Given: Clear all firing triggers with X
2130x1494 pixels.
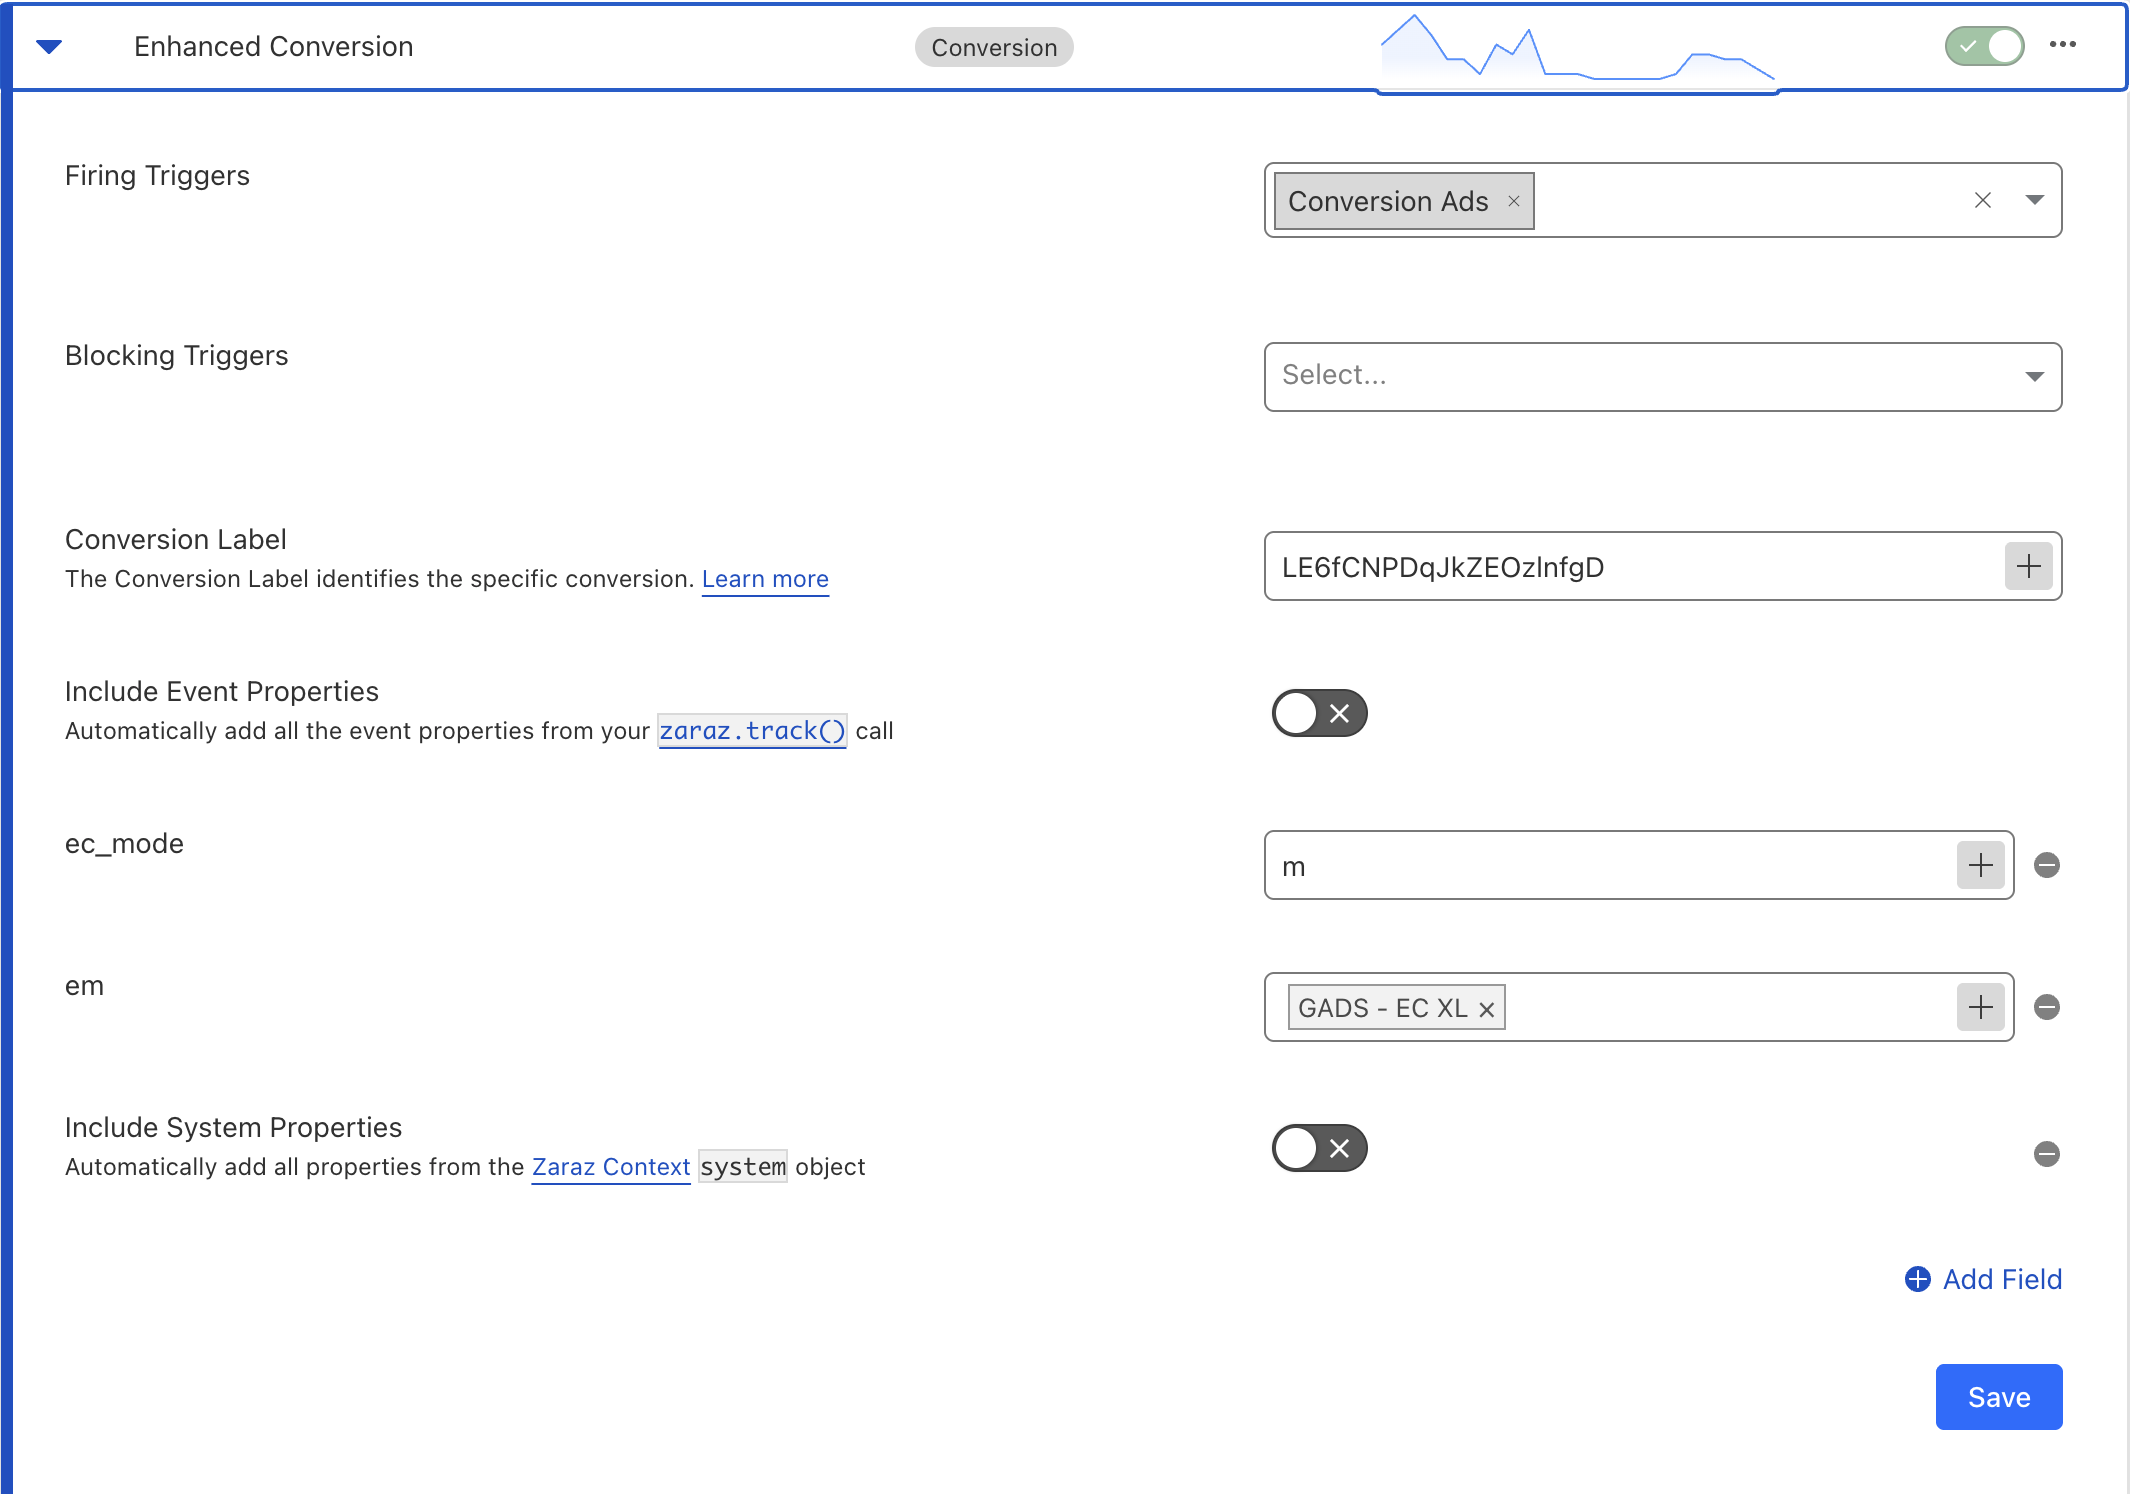Looking at the screenshot, I should pyautogui.click(x=1982, y=200).
